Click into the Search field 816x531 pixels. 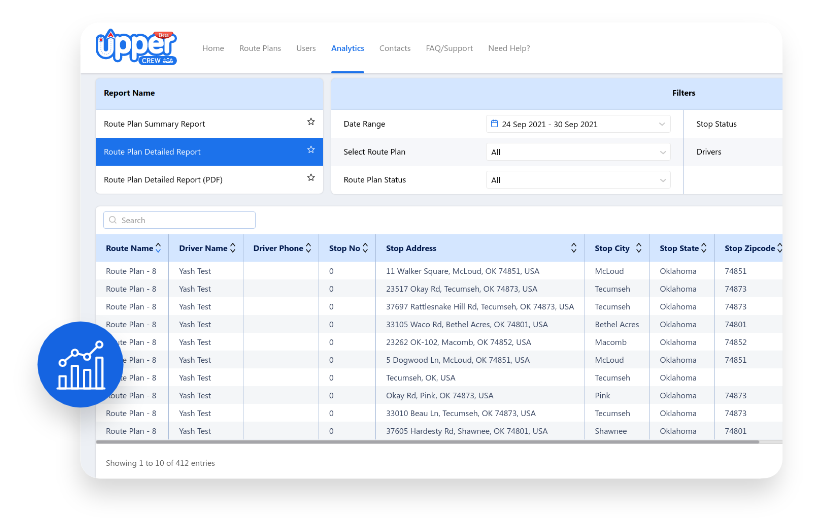click(x=180, y=220)
